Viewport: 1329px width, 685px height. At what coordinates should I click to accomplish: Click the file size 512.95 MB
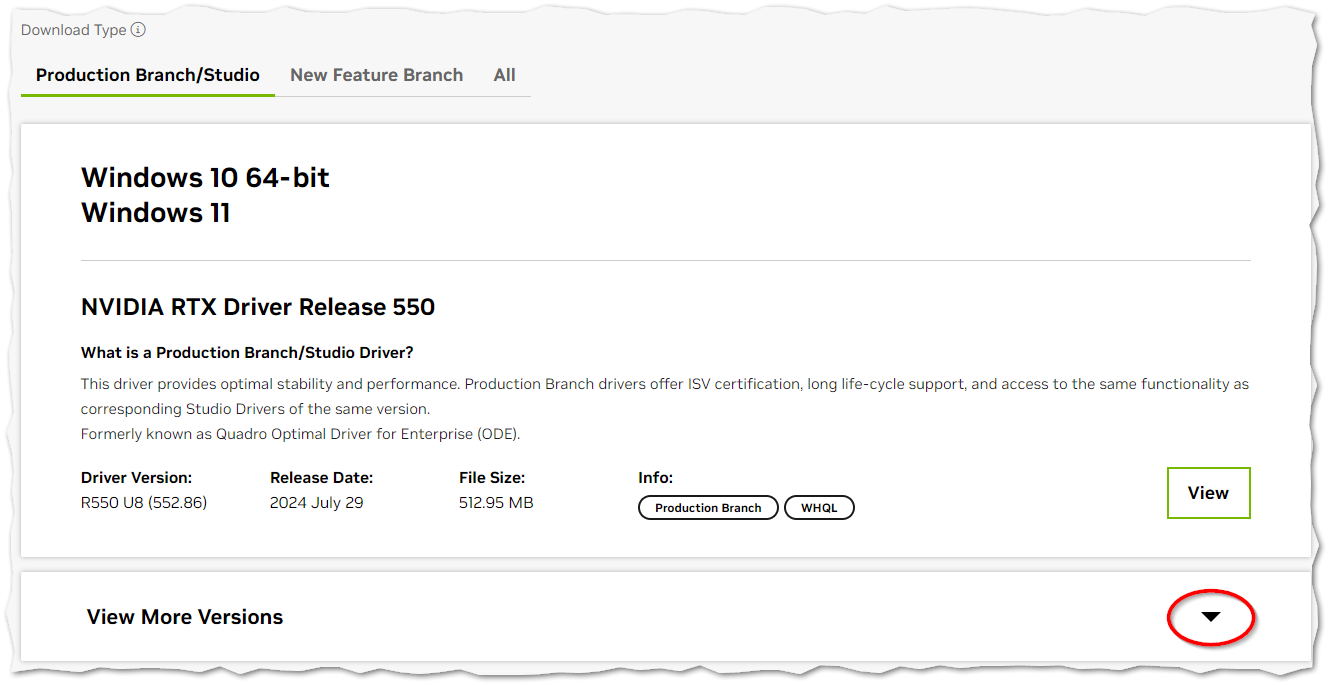[496, 503]
